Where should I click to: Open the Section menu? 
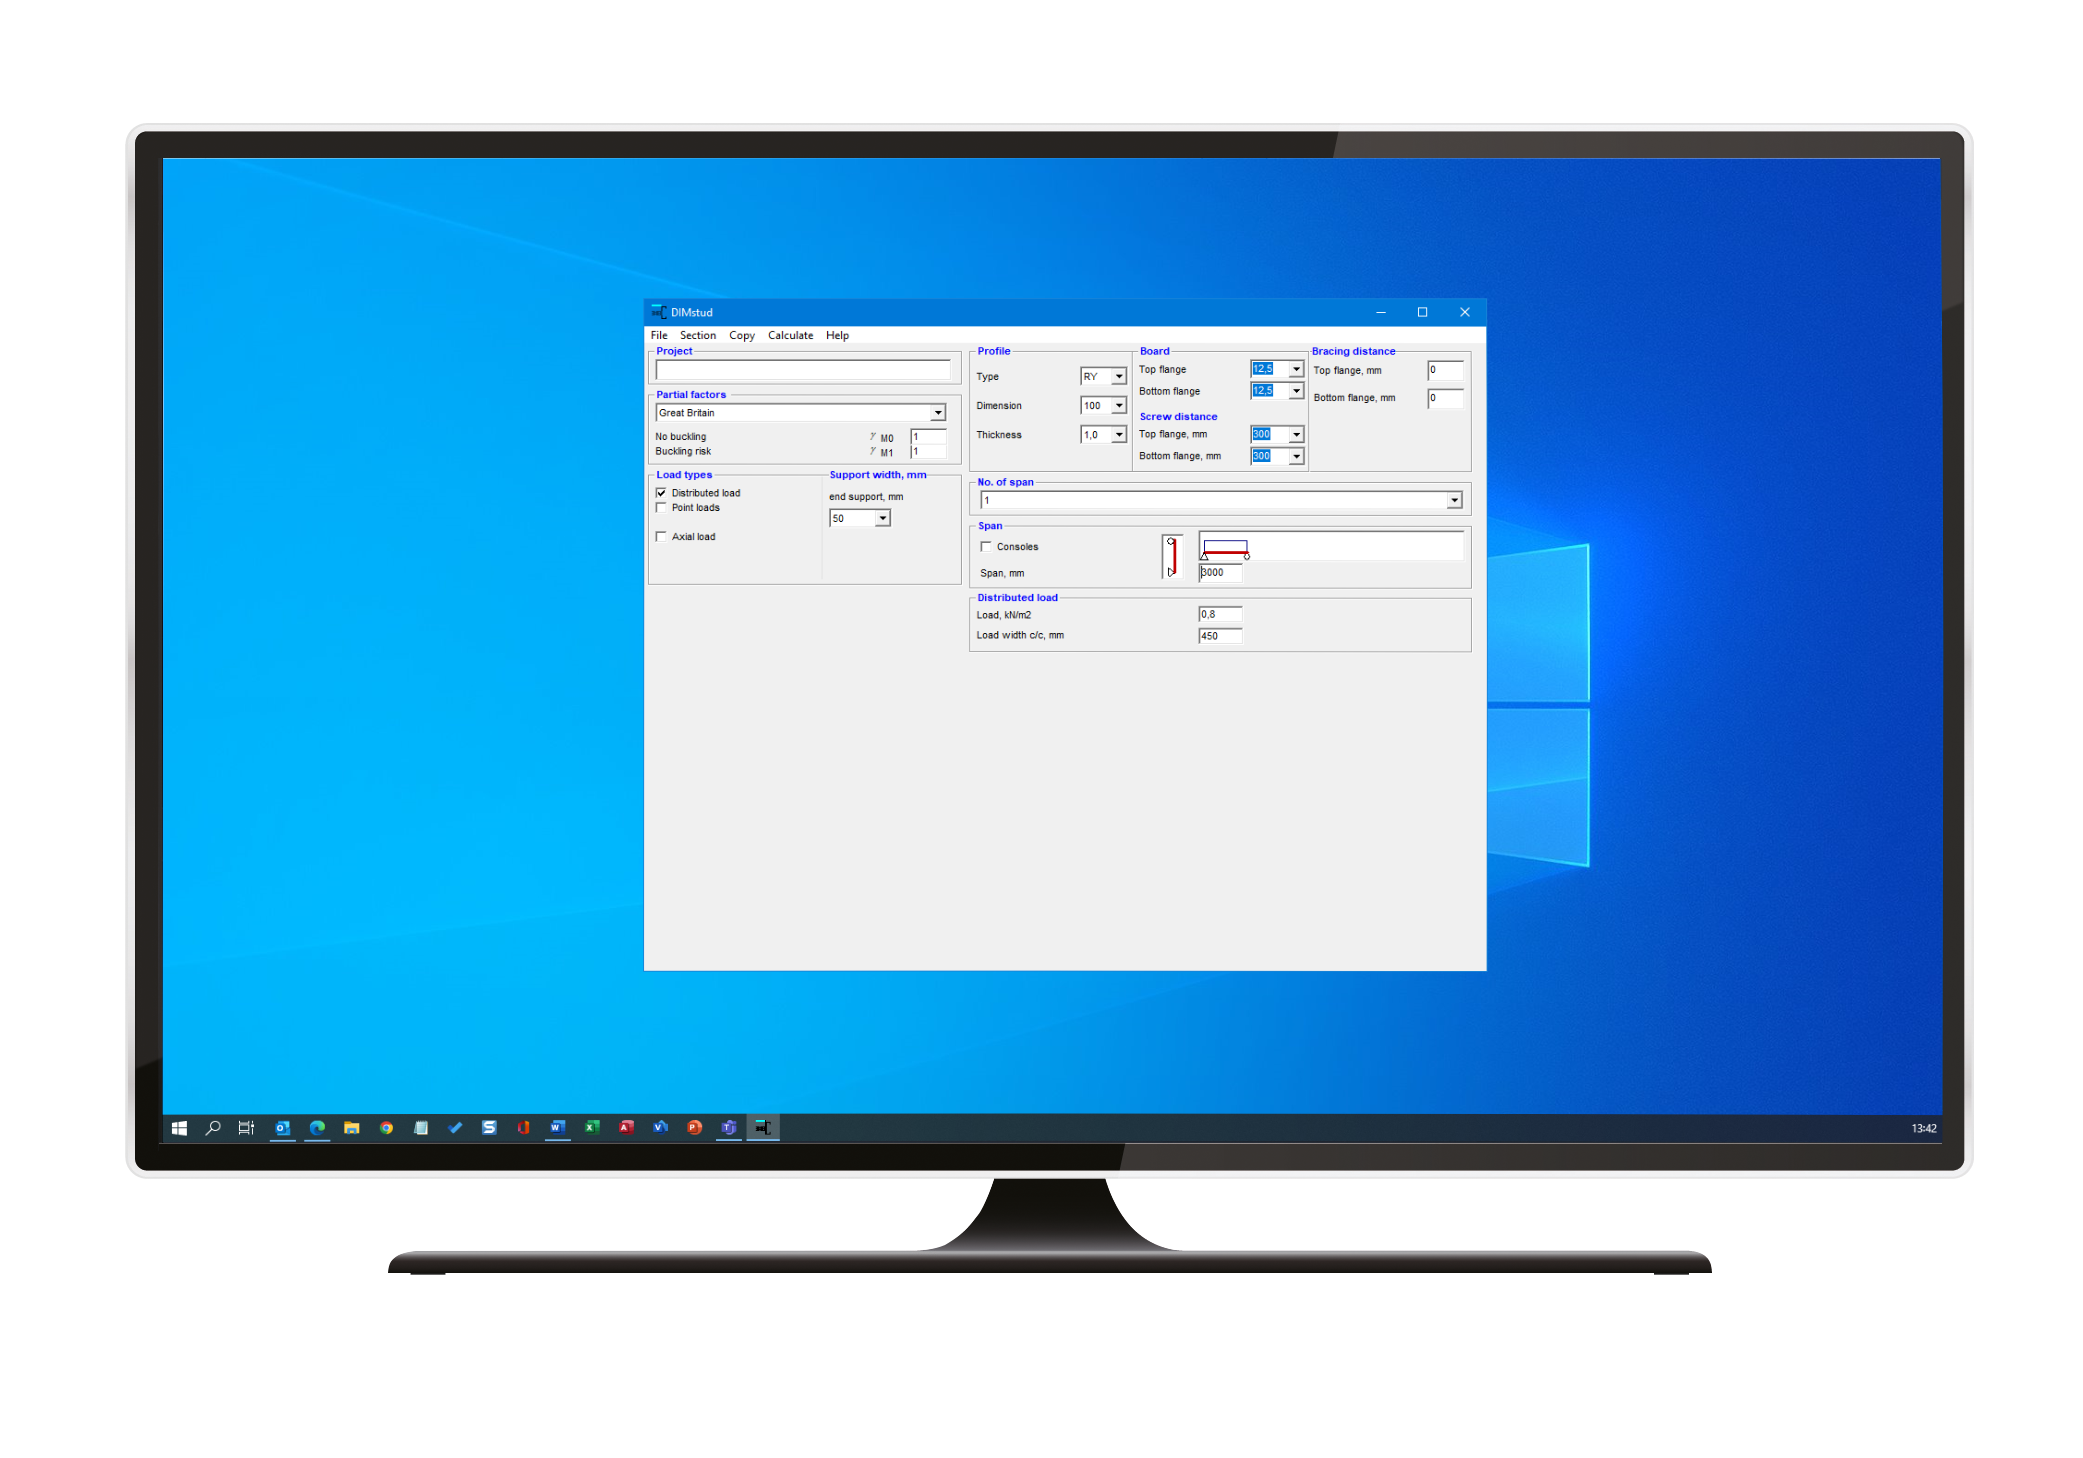pos(697,336)
